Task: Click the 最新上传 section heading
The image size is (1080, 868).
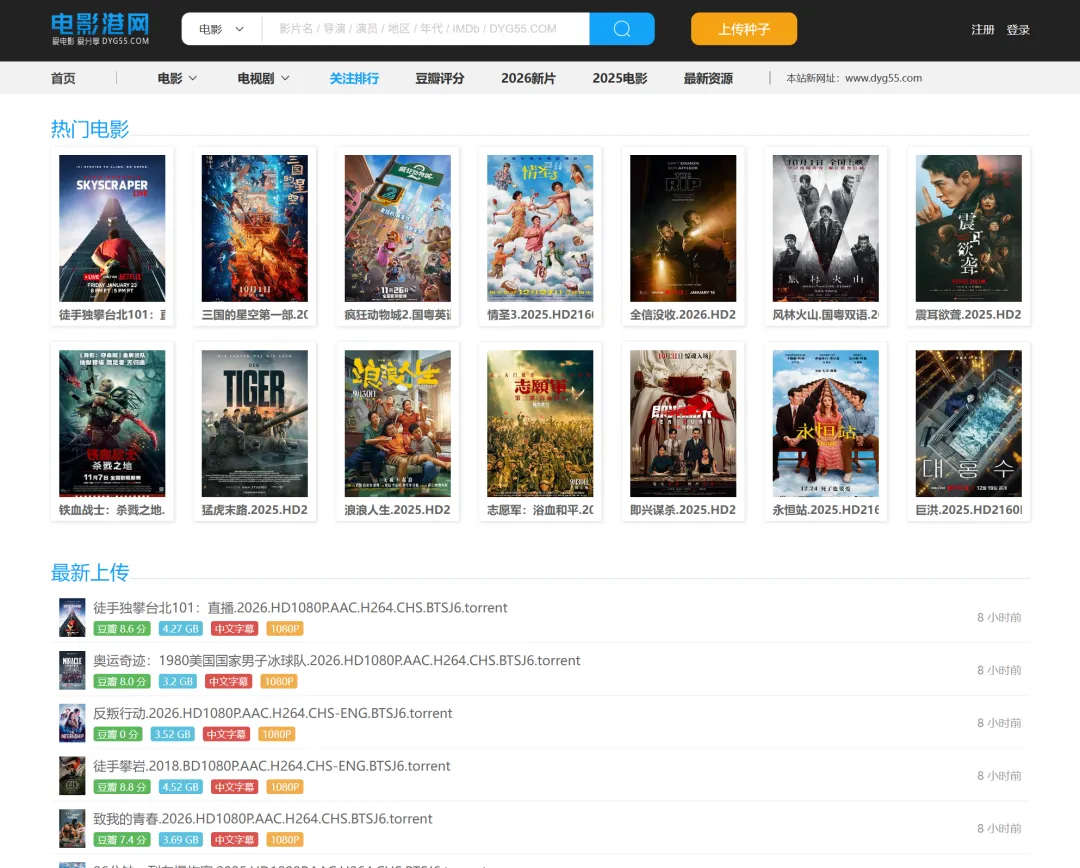Action: (x=90, y=572)
